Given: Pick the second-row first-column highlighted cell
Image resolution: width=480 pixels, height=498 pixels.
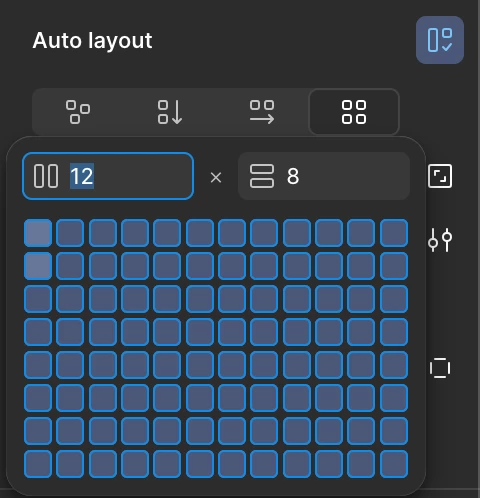Looking at the screenshot, I should click(38, 266).
